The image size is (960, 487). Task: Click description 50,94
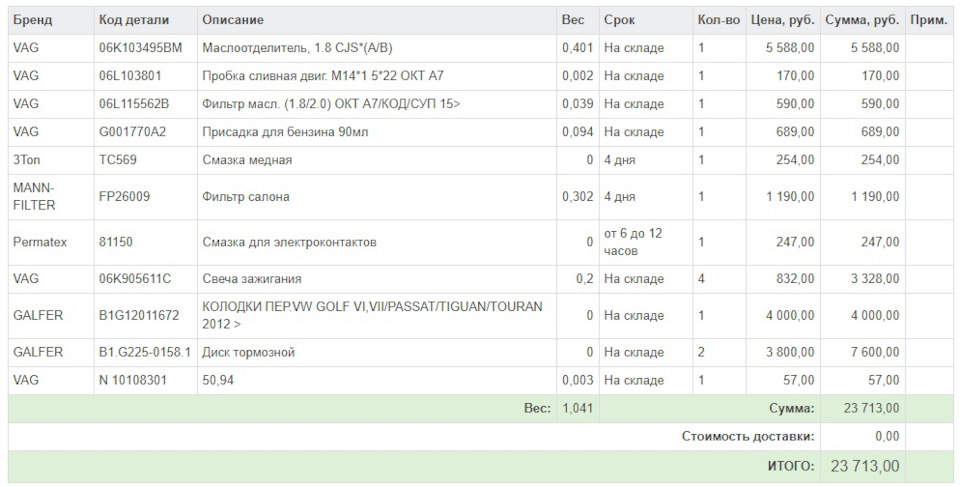coord(218,380)
